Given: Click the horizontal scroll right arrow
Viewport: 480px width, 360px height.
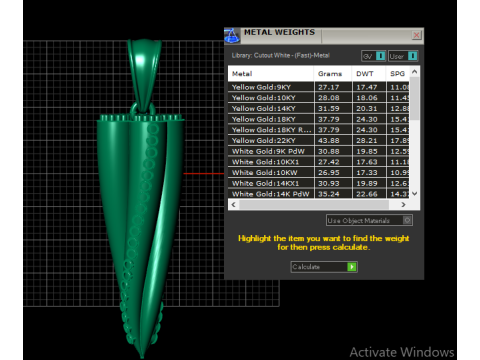Looking at the screenshot, I should [x=403, y=204].
